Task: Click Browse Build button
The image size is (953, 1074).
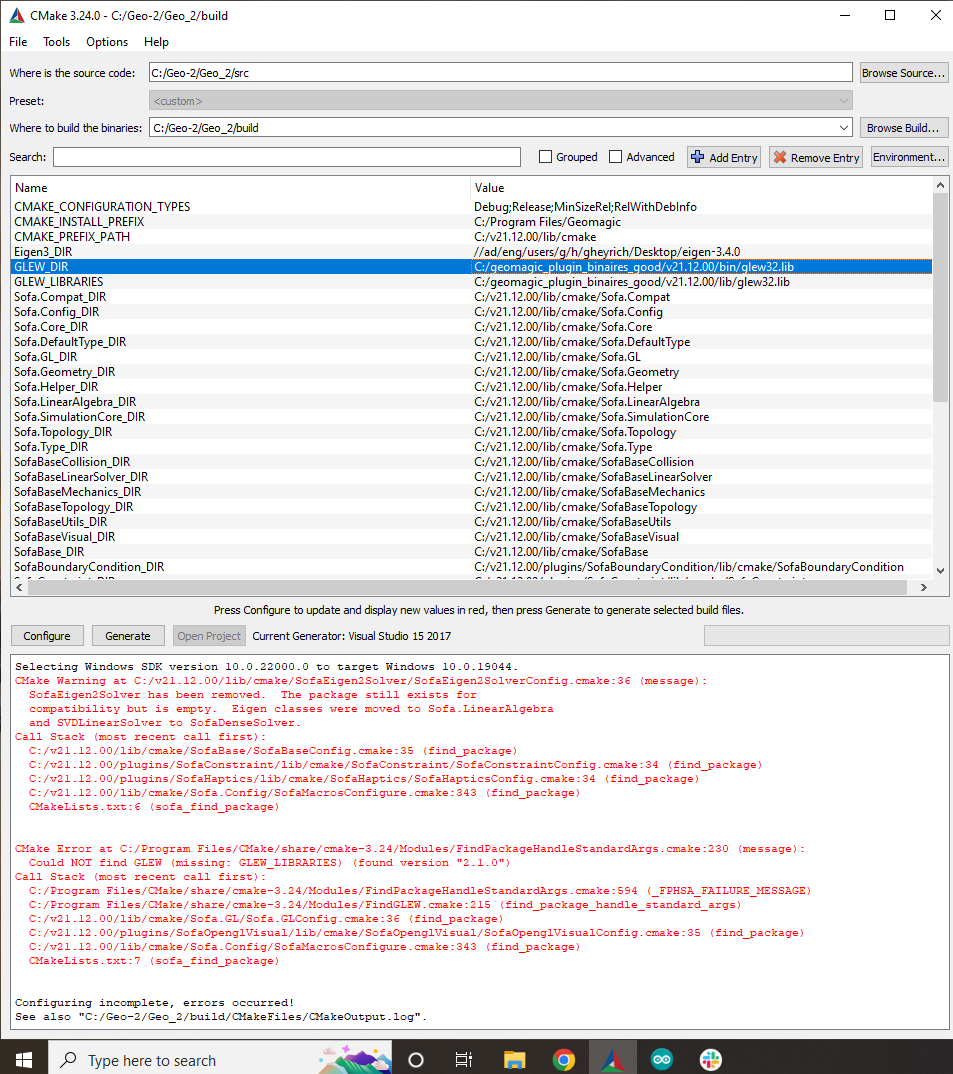Action: pyautogui.click(x=904, y=128)
